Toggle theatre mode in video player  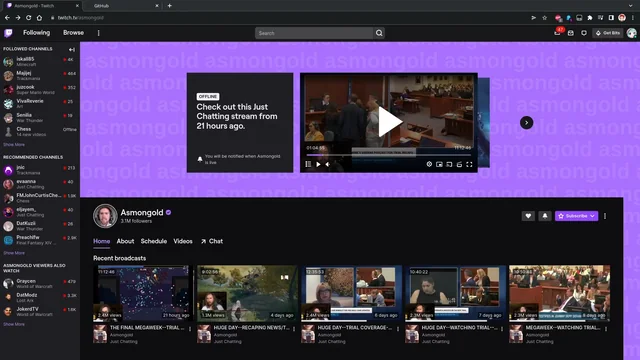tap(459, 164)
